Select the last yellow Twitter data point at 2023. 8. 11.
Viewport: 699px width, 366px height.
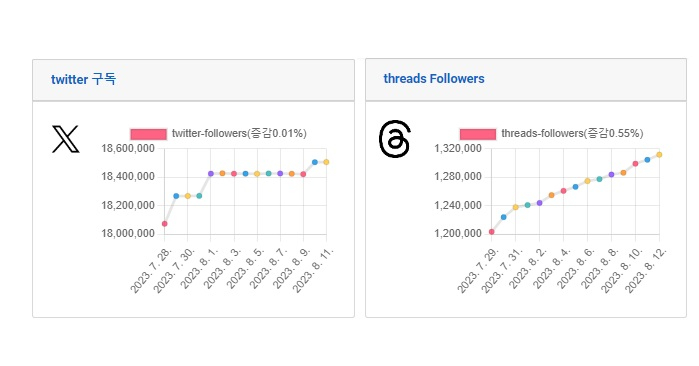[326, 162]
